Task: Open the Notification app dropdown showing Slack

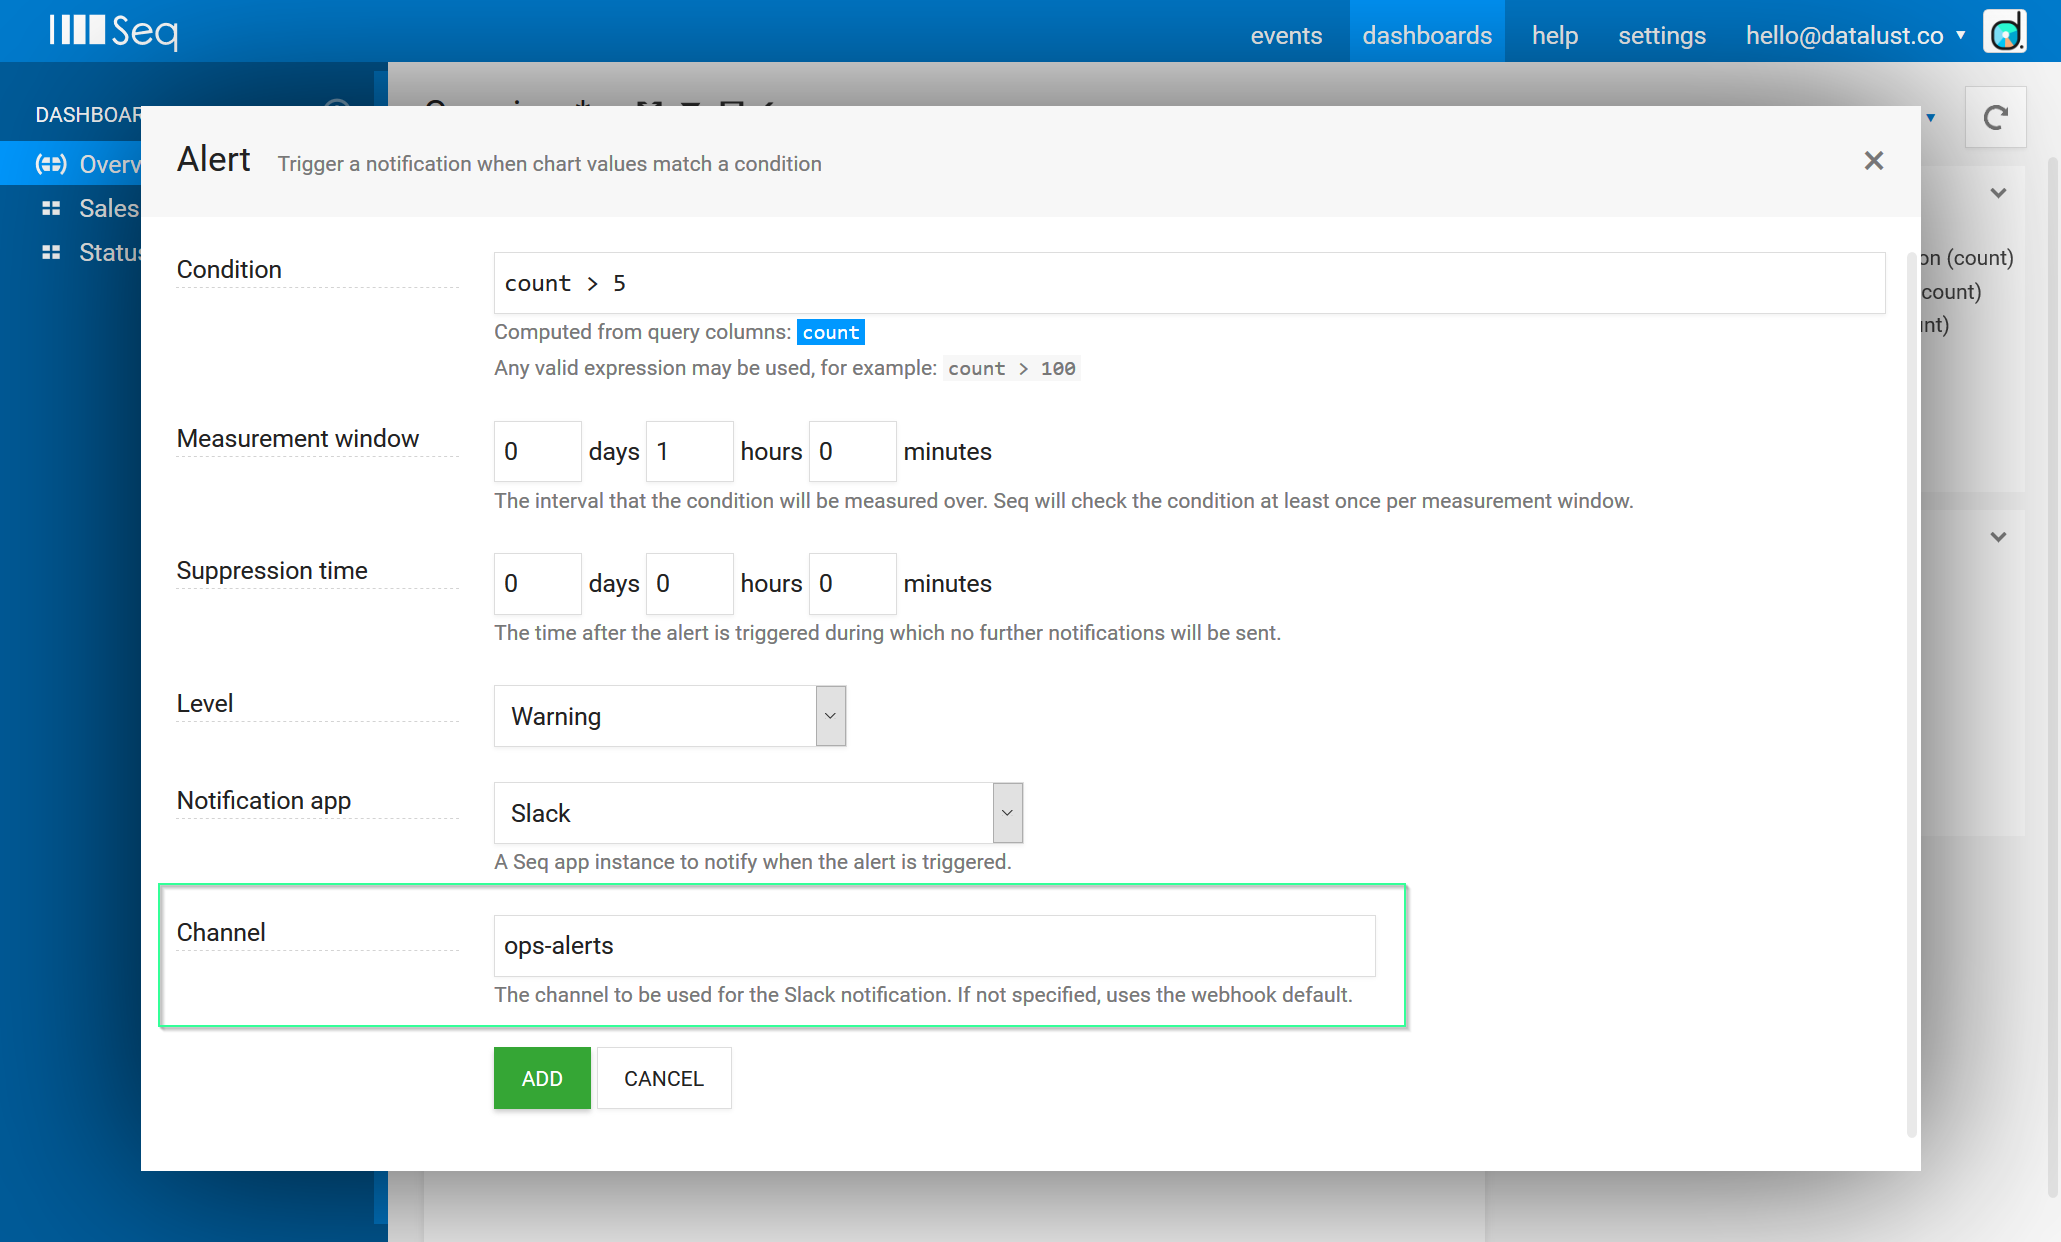Action: click(x=758, y=813)
